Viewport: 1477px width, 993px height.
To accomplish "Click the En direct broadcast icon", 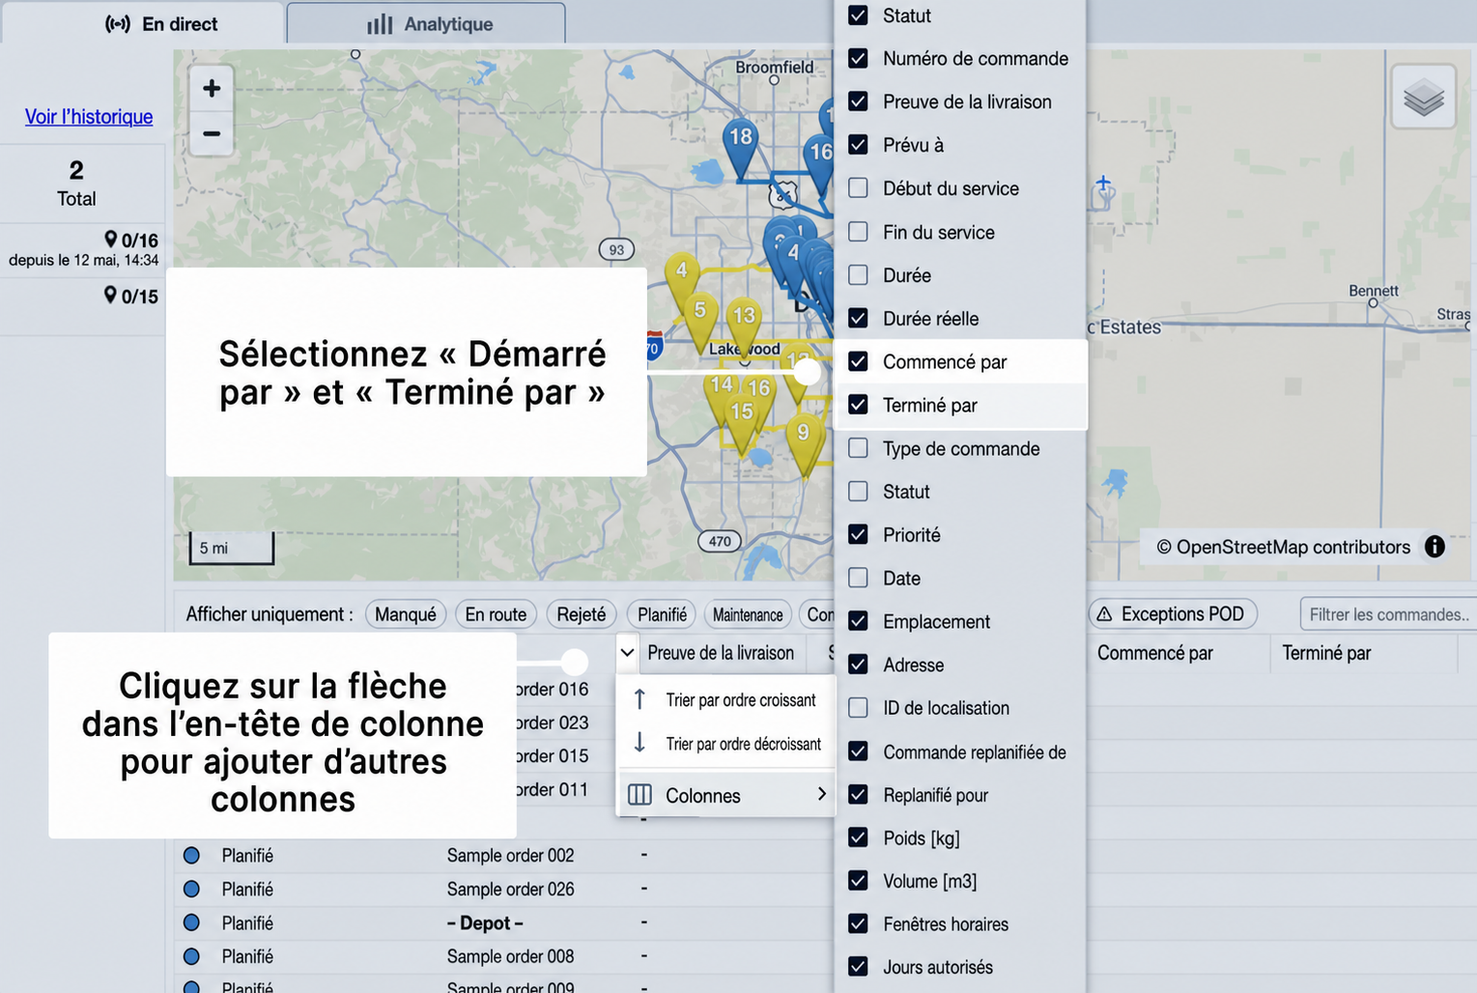I will (x=118, y=24).
